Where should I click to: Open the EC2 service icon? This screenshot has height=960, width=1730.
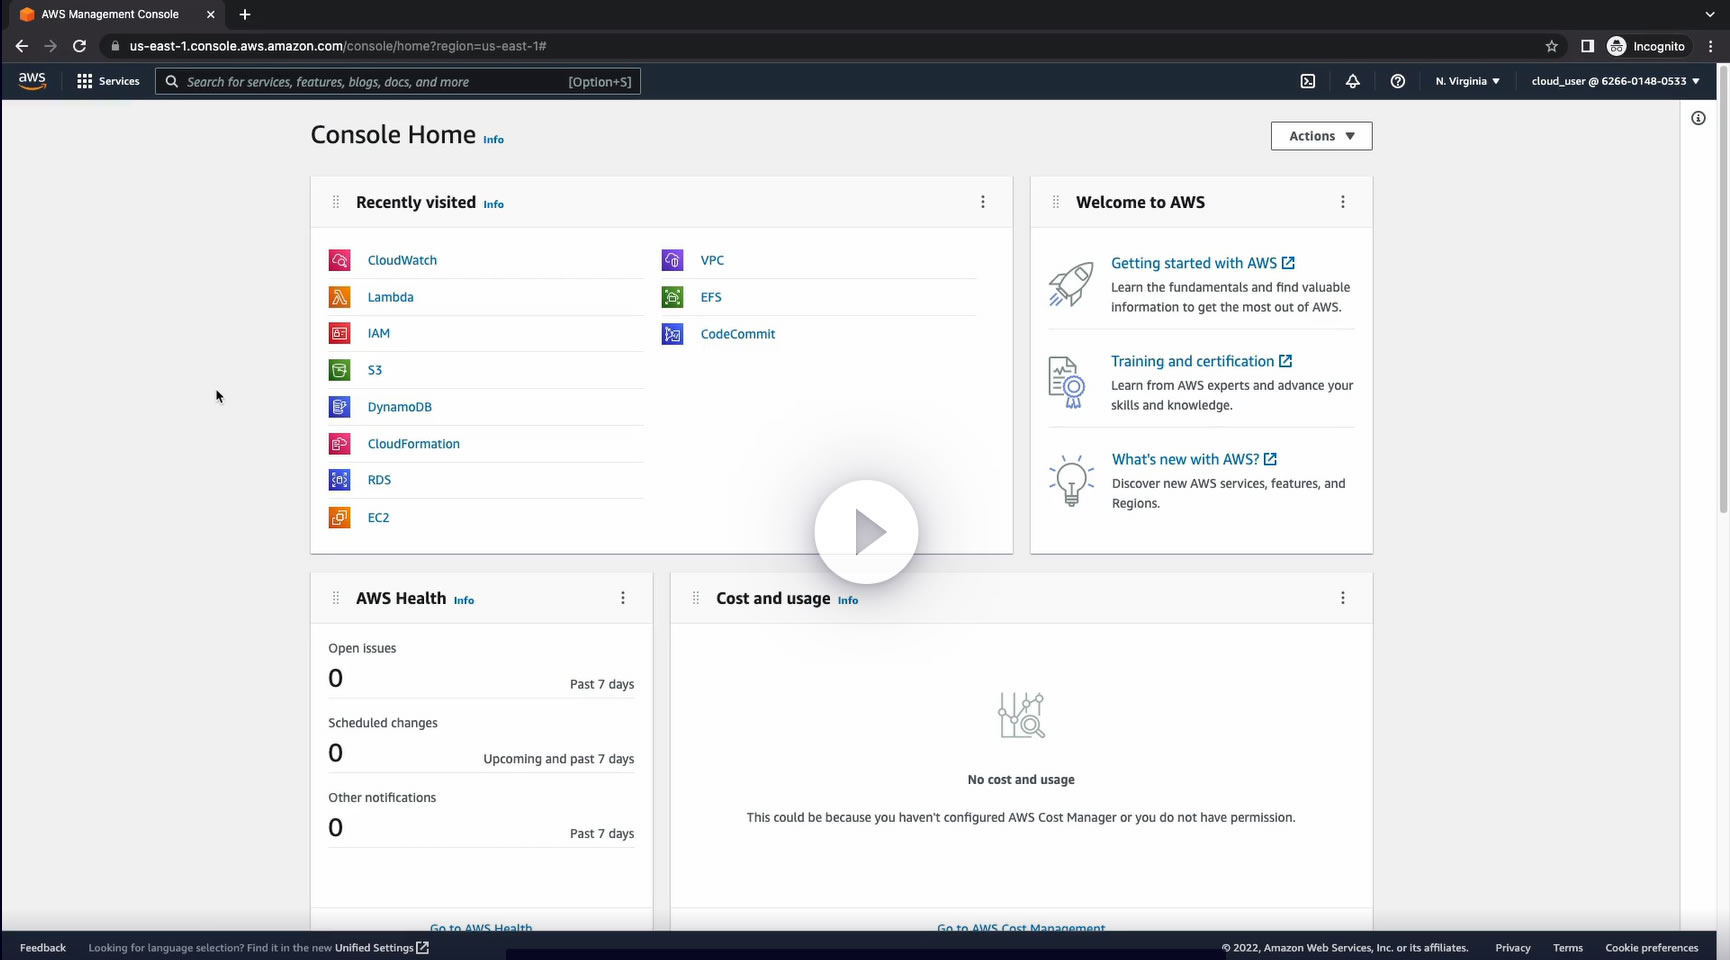coord(340,518)
